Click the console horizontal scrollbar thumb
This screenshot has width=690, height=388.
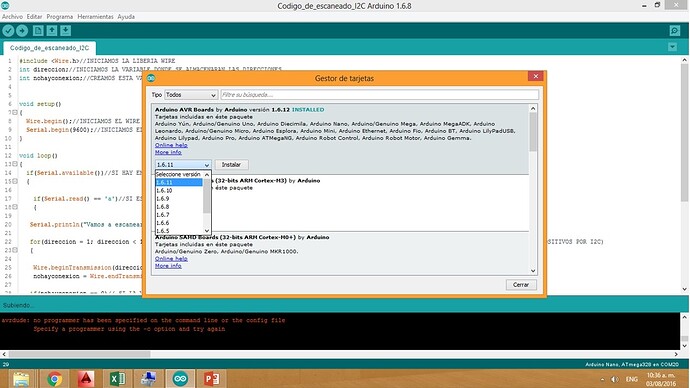(79, 354)
